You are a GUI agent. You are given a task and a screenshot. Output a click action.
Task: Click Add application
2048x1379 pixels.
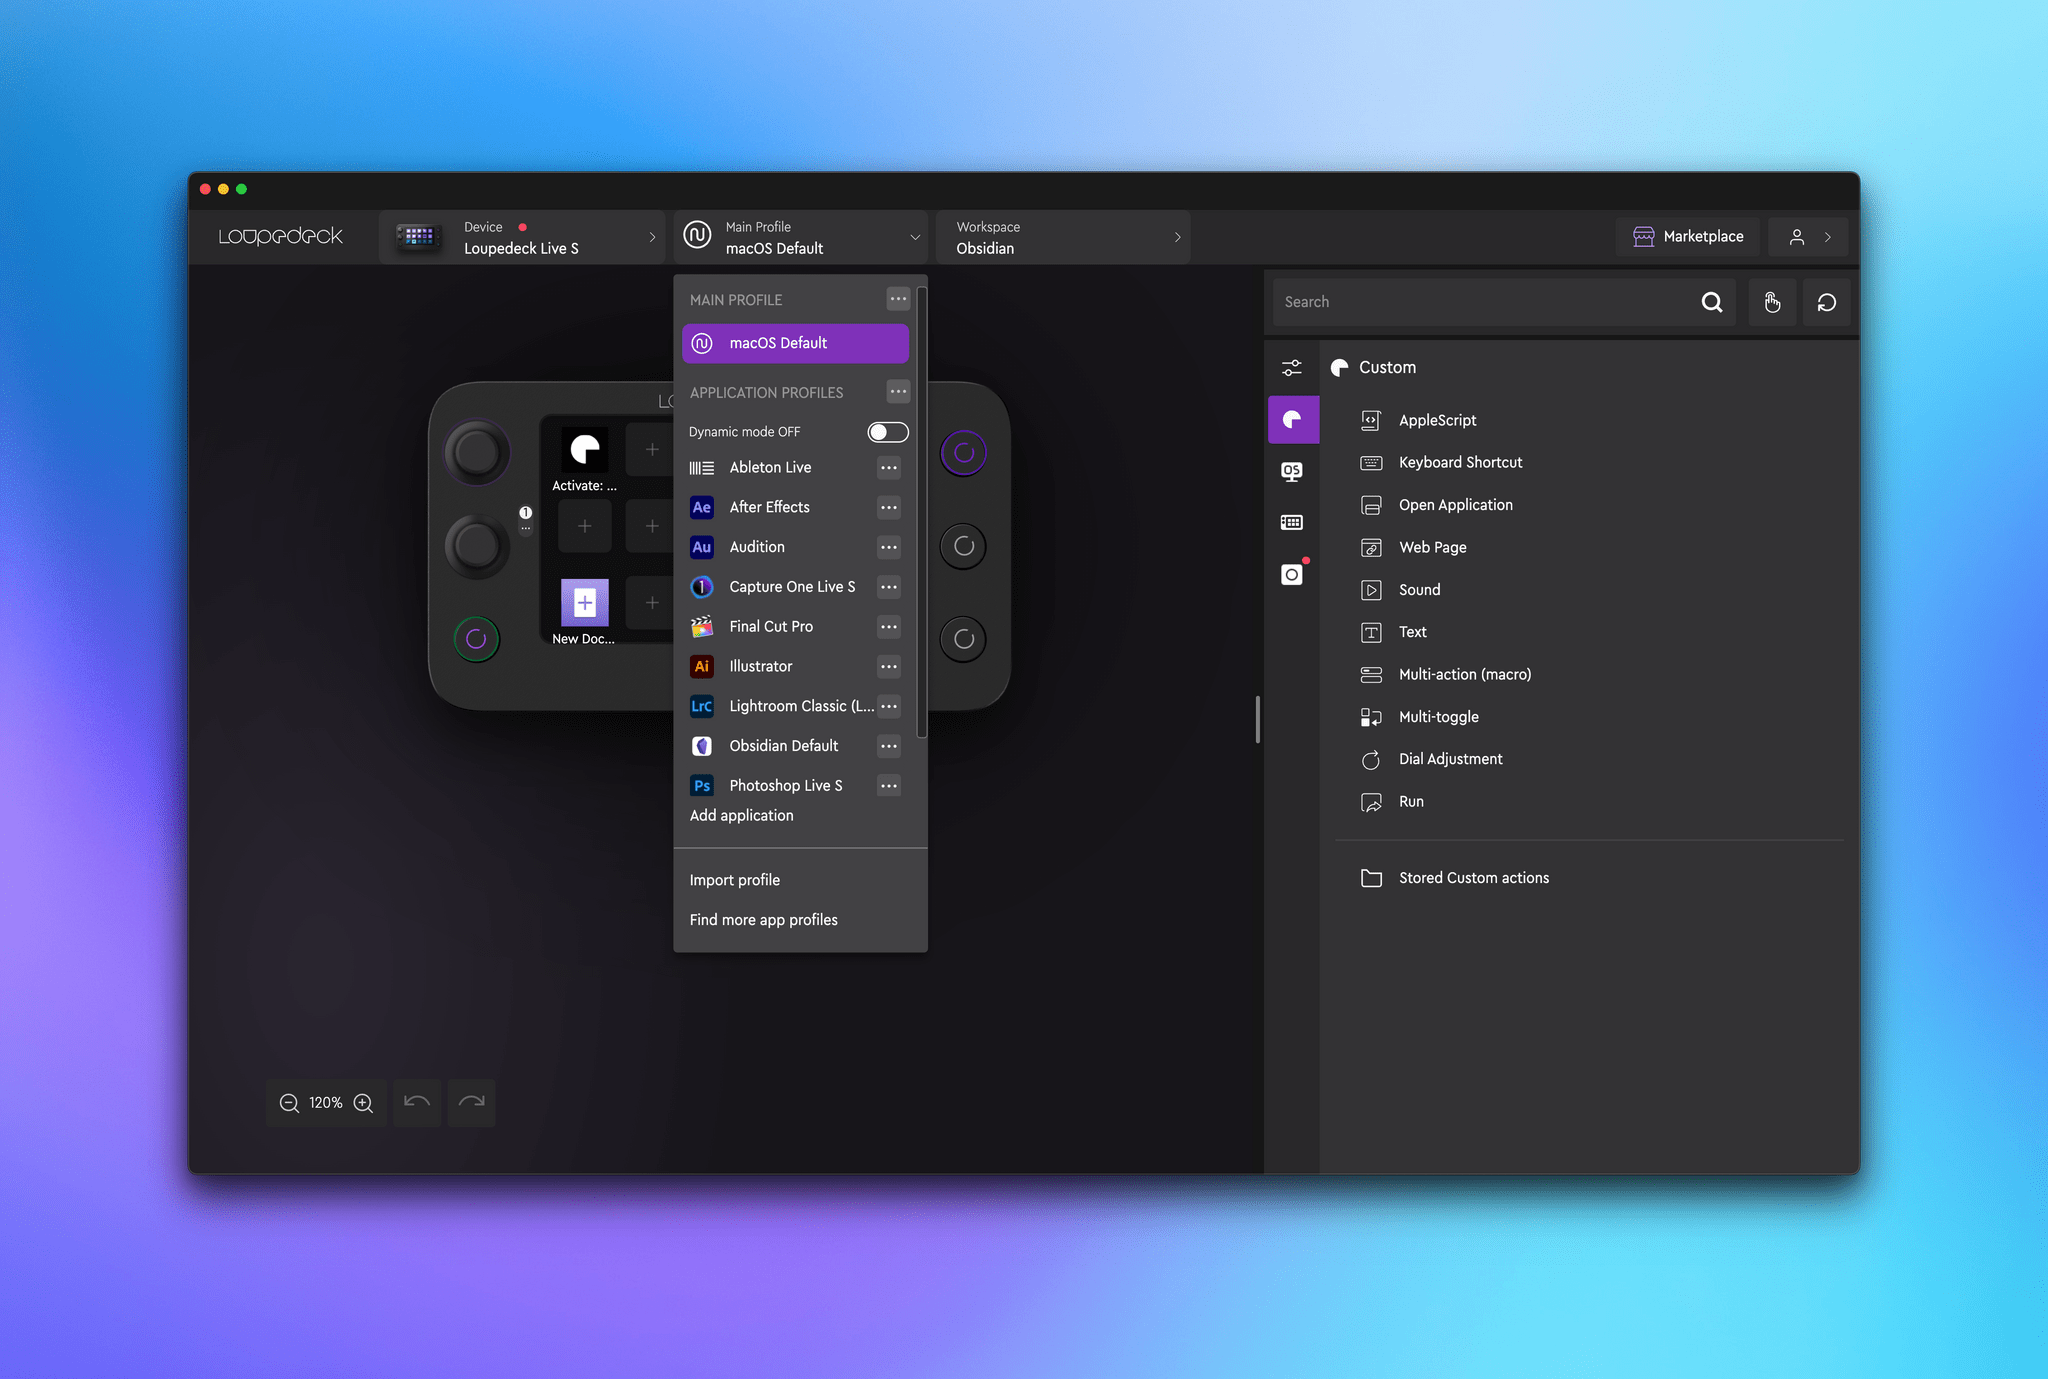pyautogui.click(x=742, y=816)
